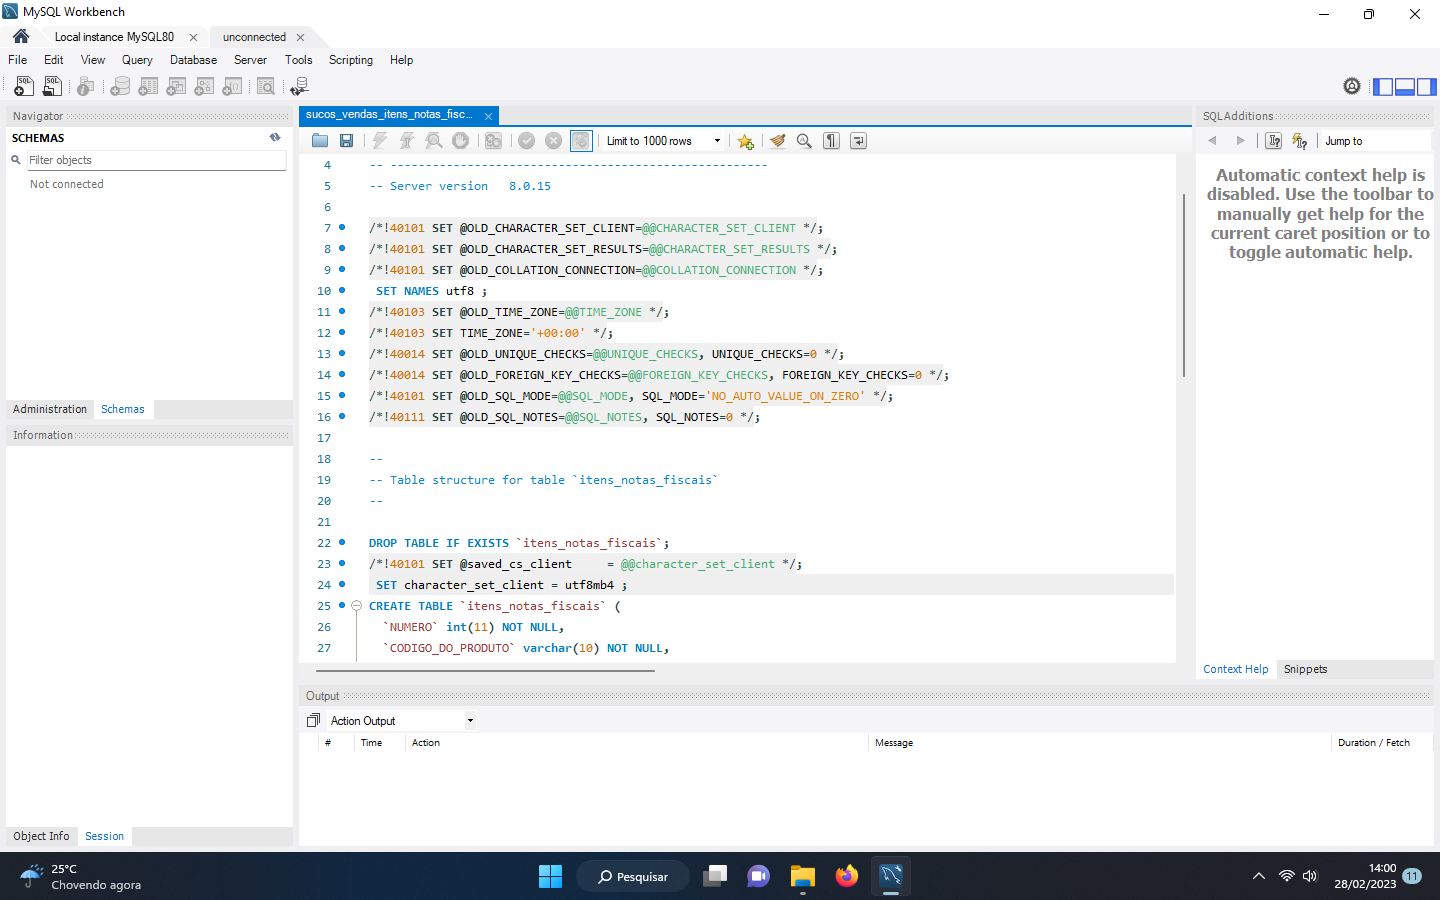Save the script to a file

click(346, 141)
